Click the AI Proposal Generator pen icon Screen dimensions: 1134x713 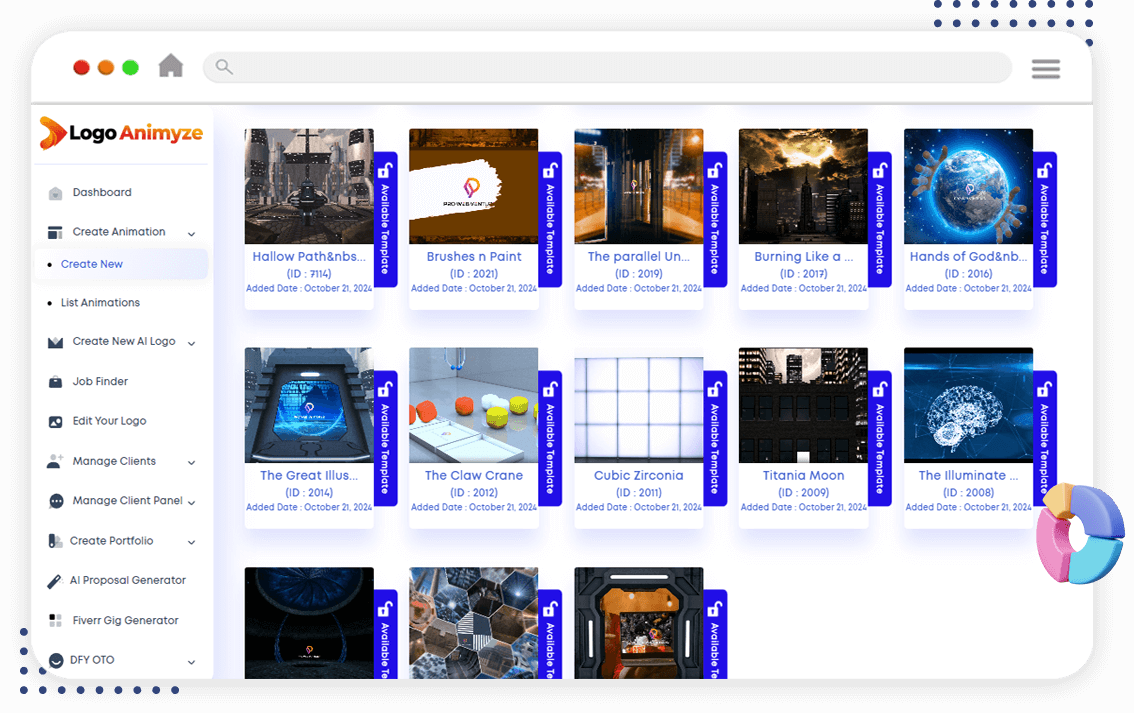pyautogui.click(x=54, y=581)
